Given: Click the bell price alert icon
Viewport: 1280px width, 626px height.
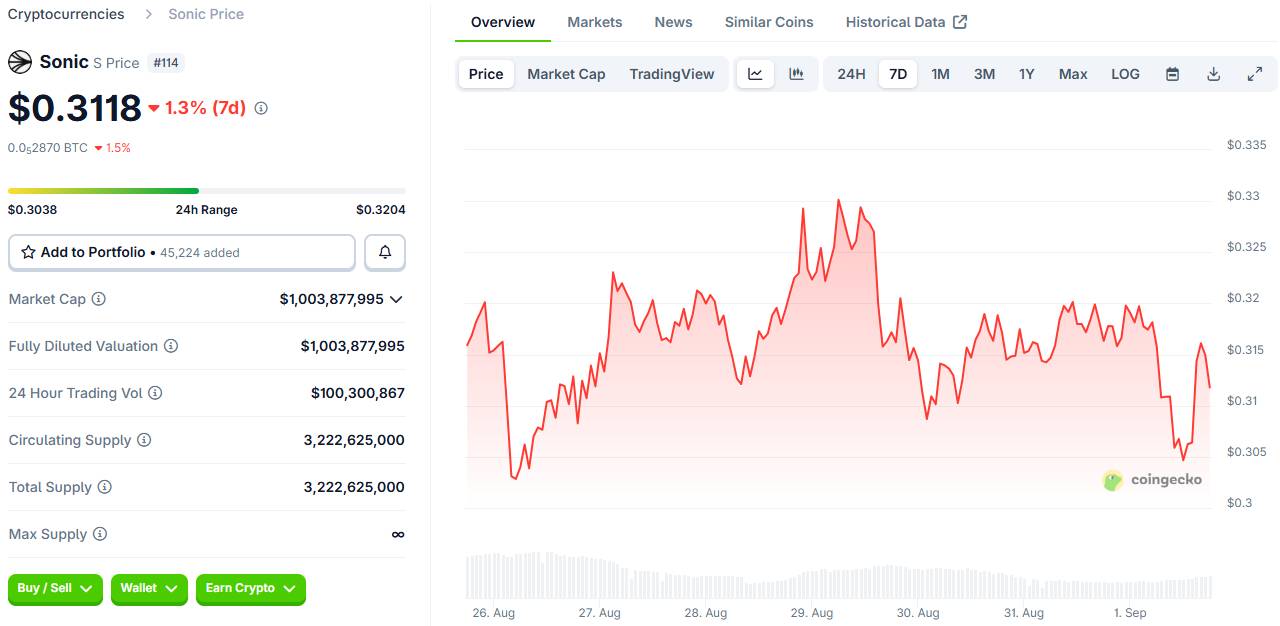Looking at the screenshot, I should [x=385, y=253].
